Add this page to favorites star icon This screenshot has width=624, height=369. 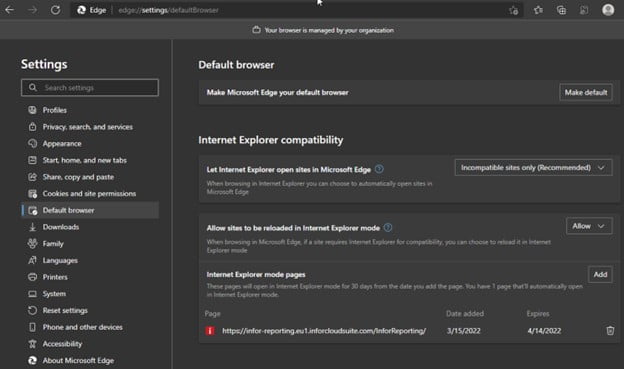pos(513,10)
